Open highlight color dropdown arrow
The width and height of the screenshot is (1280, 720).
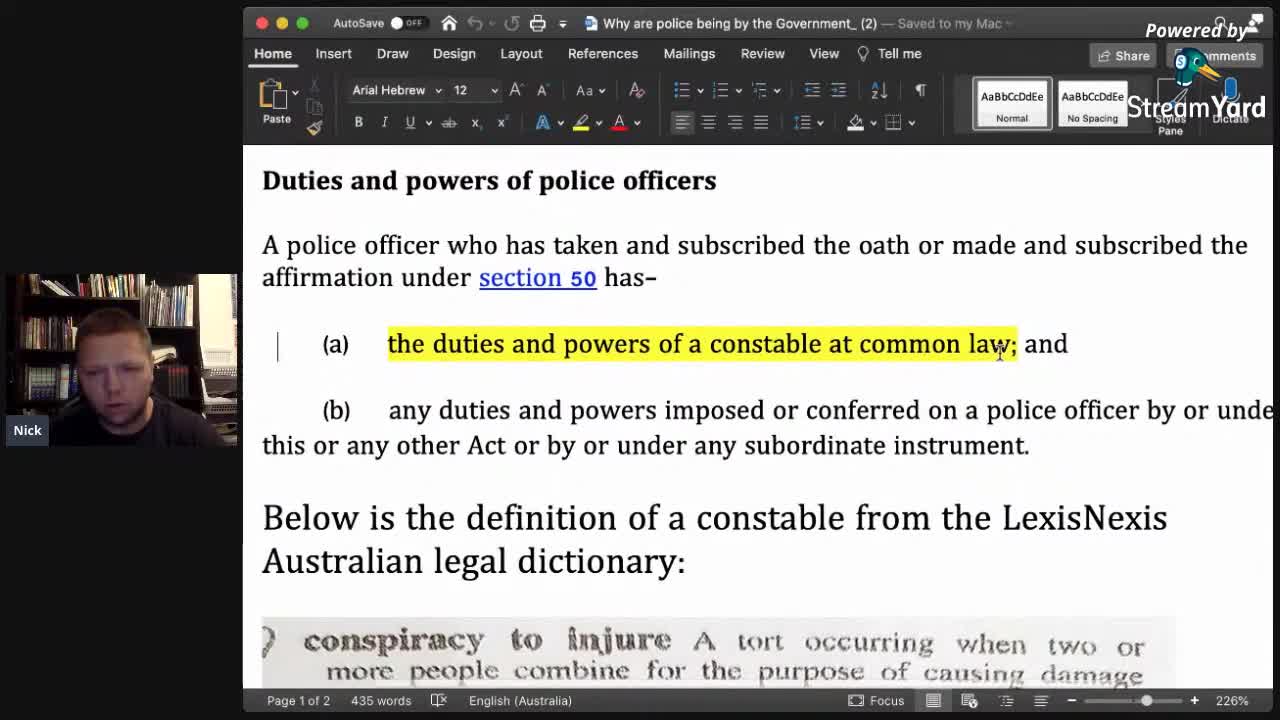click(598, 123)
